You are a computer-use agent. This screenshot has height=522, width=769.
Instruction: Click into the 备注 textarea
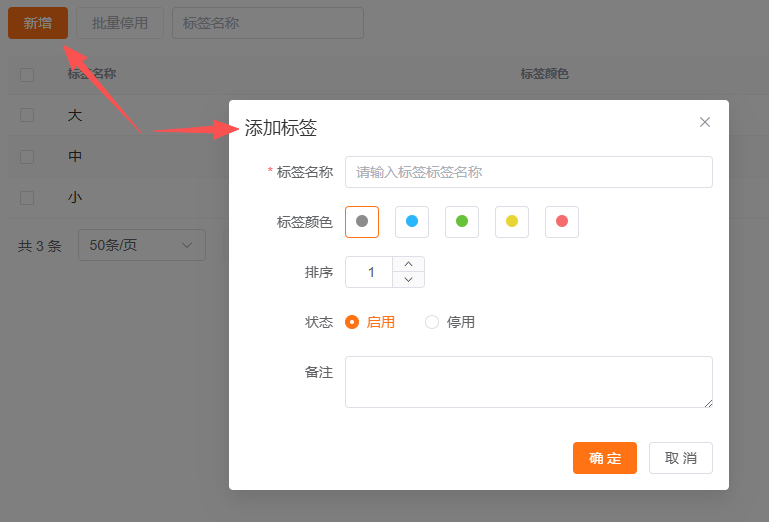528,382
